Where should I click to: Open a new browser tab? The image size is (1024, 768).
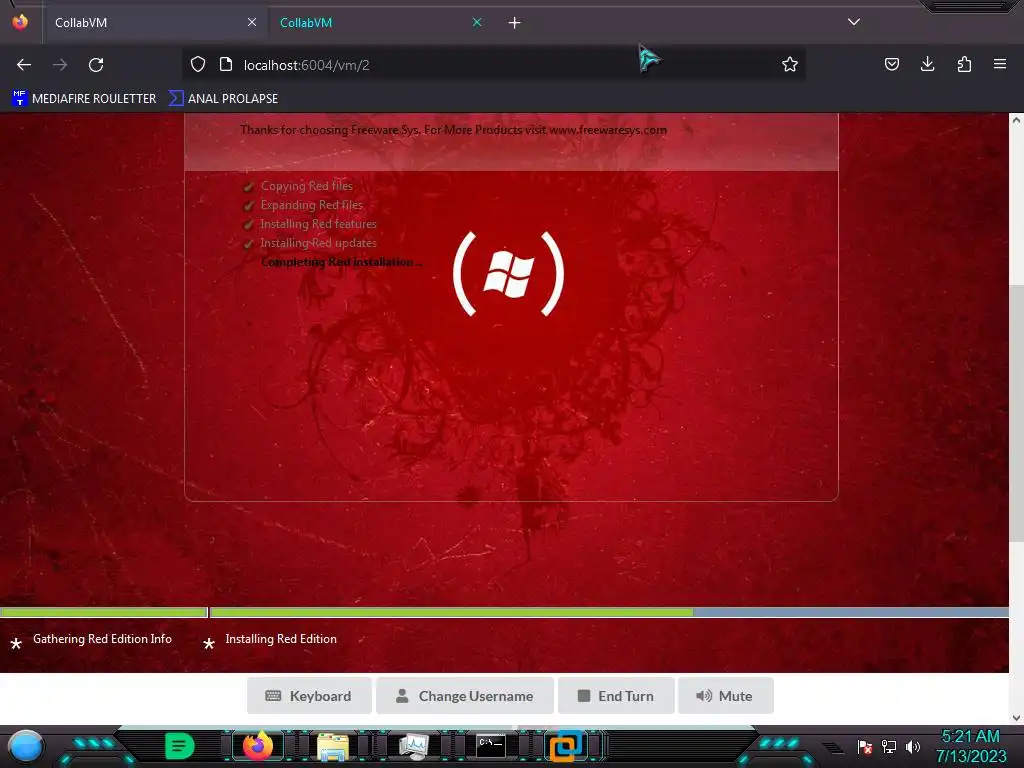[x=515, y=23]
